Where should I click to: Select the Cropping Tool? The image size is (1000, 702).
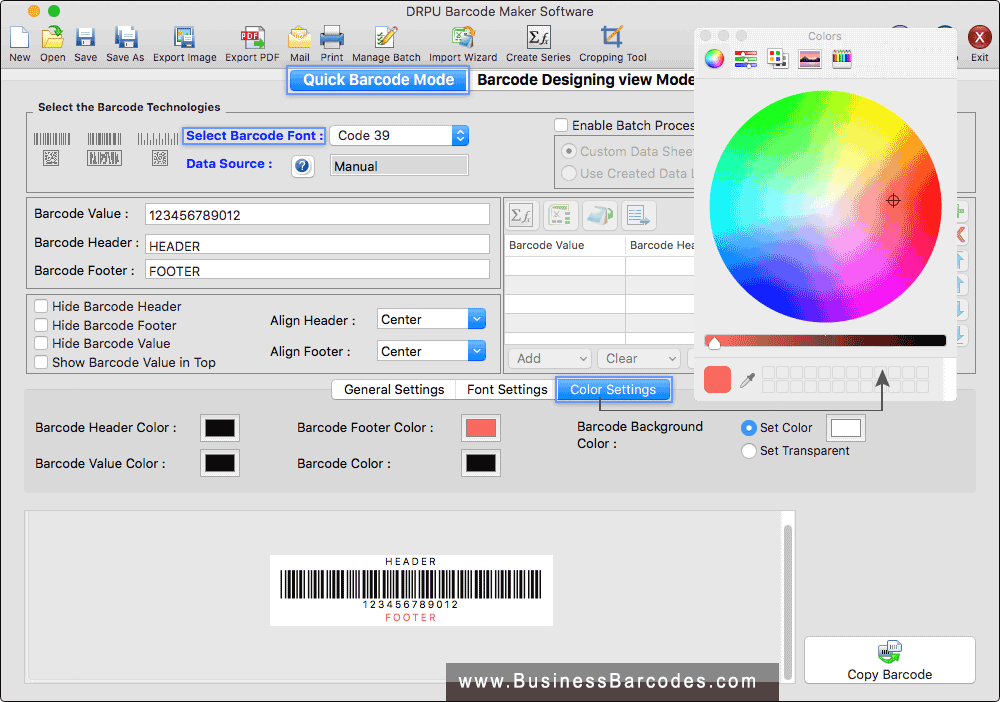click(x=612, y=38)
